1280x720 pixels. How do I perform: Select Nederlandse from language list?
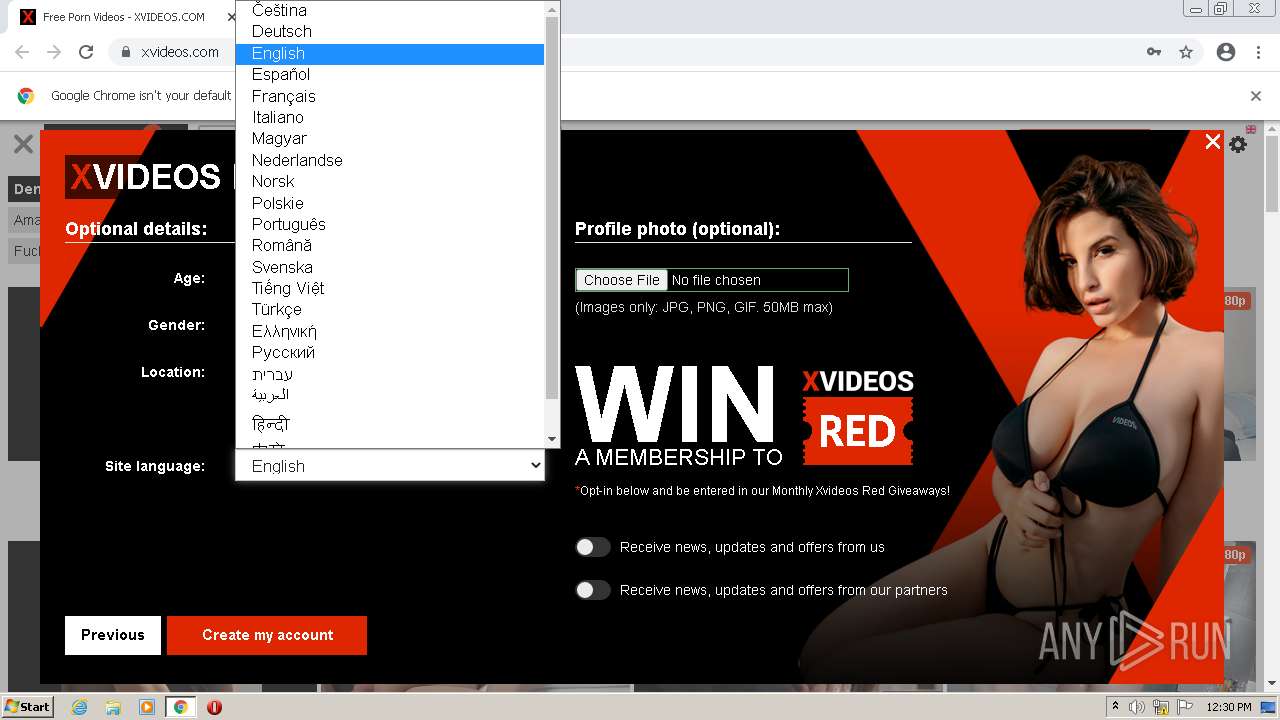(x=390, y=160)
